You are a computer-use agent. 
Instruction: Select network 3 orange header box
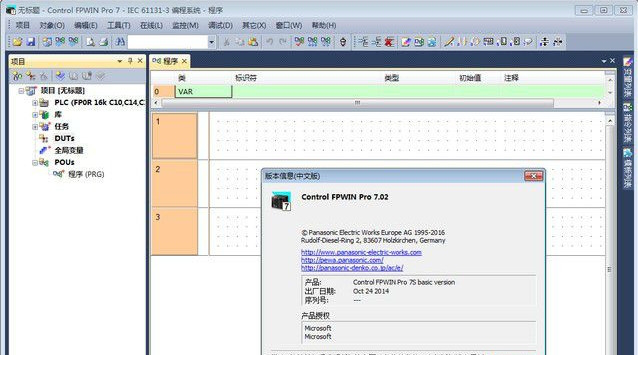click(175, 231)
